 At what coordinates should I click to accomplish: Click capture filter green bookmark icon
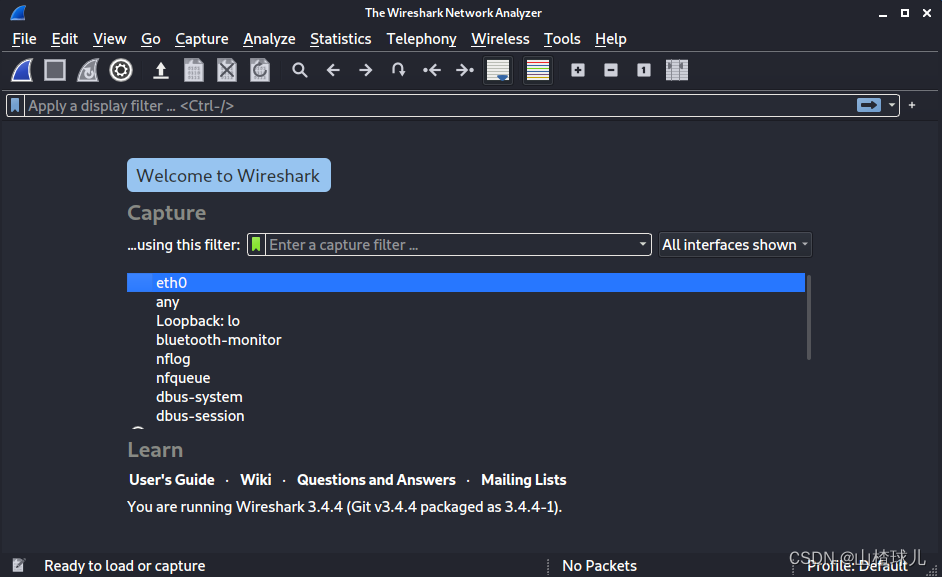(257, 245)
